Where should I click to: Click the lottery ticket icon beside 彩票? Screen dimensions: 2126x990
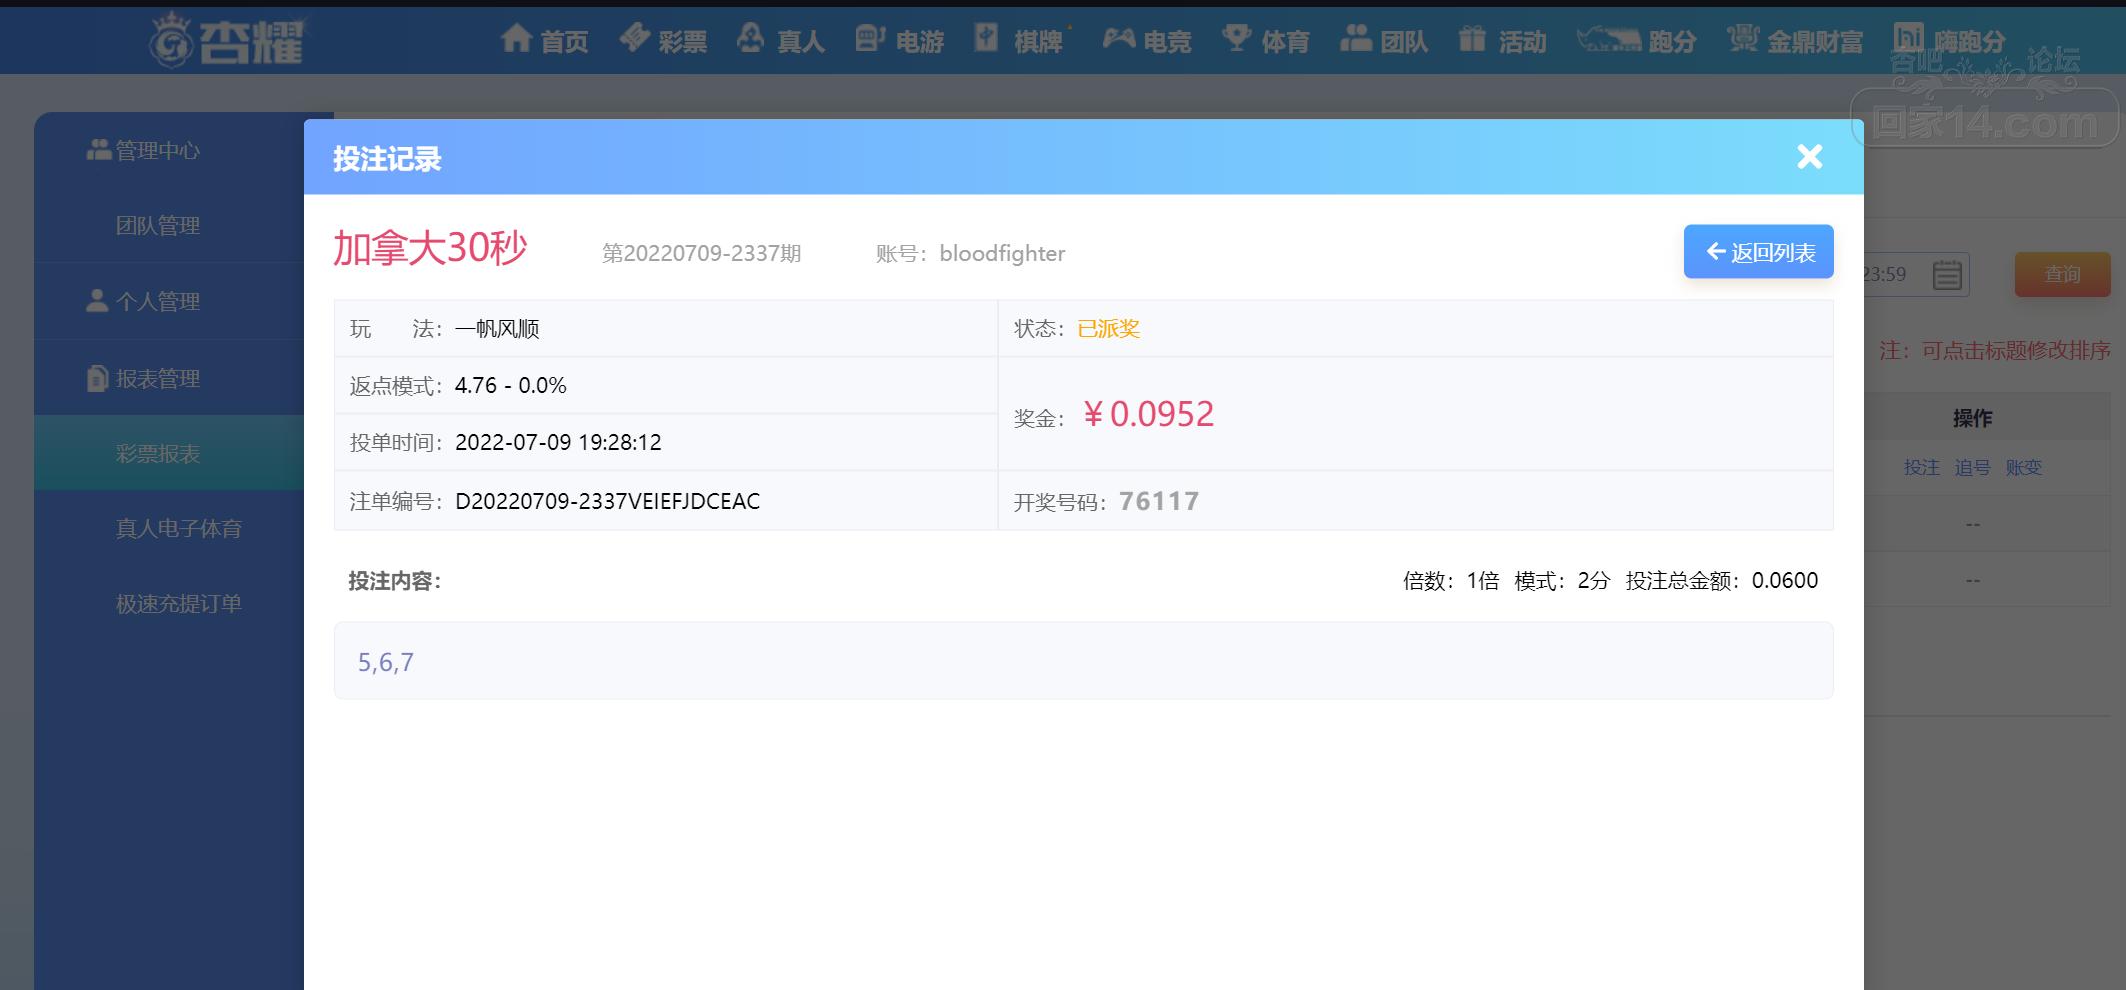[x=634, y=39]
